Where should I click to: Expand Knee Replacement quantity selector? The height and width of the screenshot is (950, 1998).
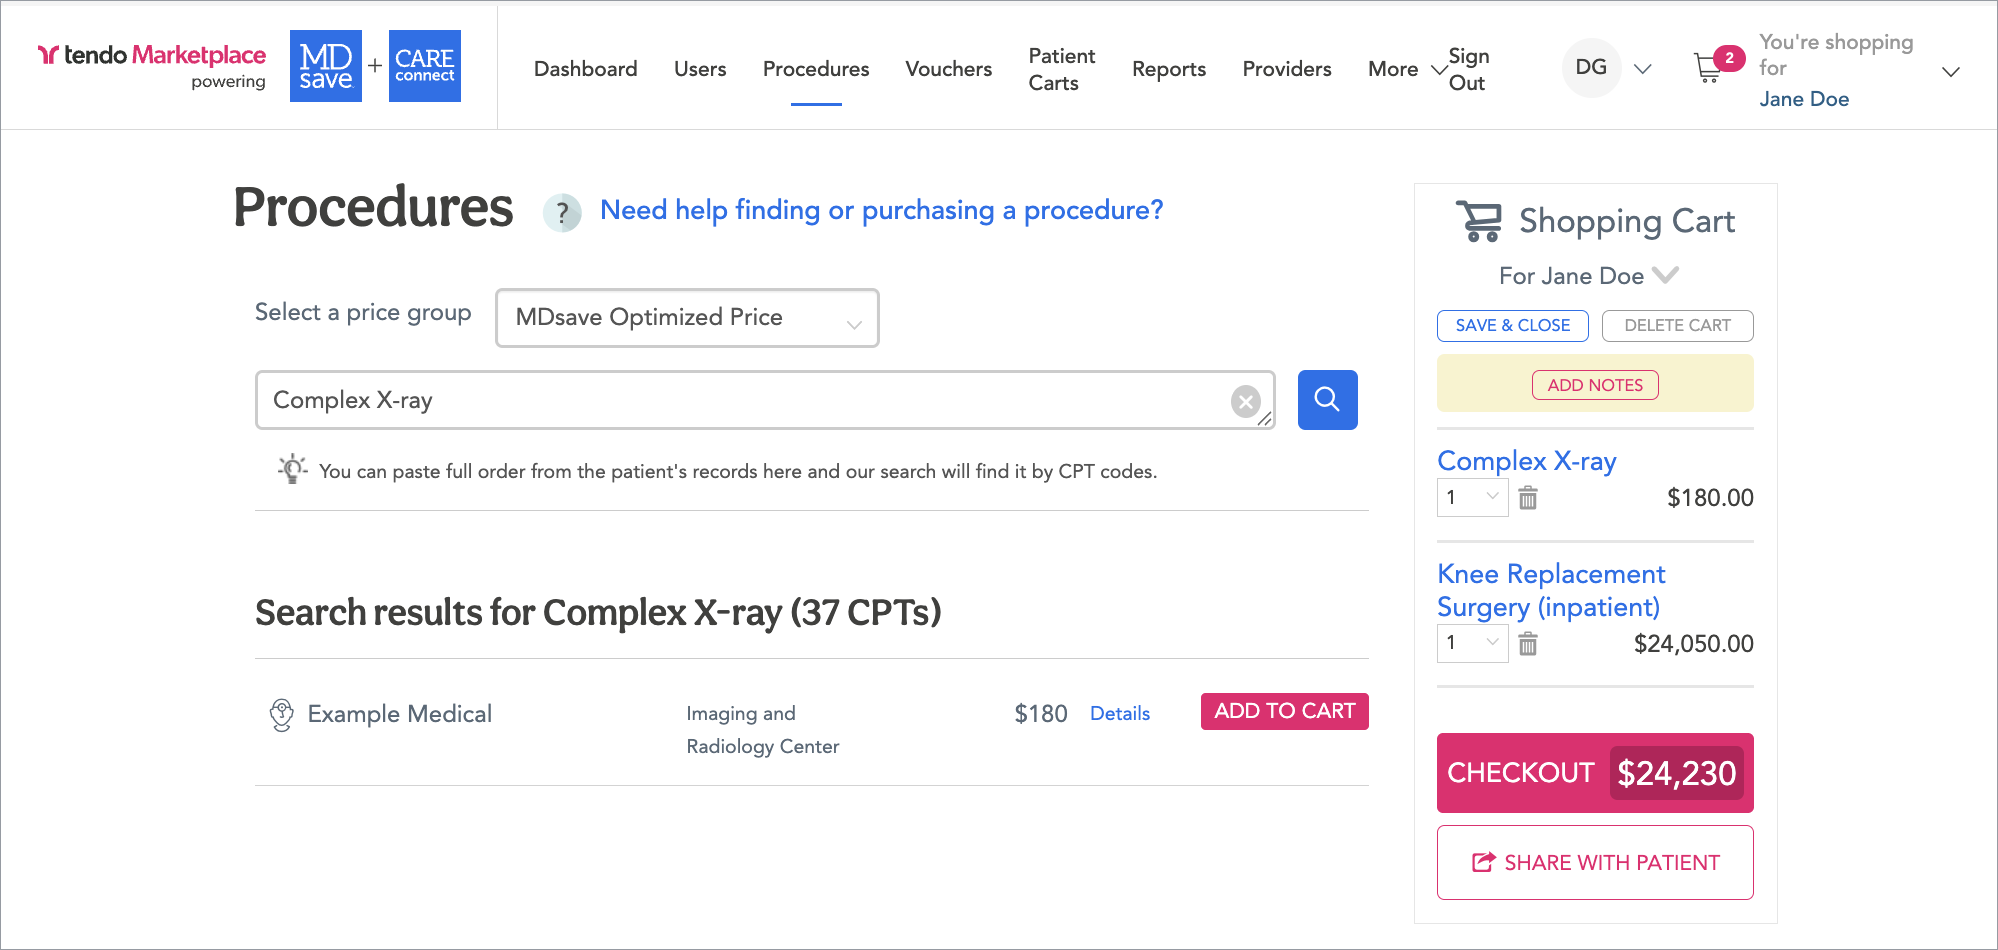tap(1472, 643)
